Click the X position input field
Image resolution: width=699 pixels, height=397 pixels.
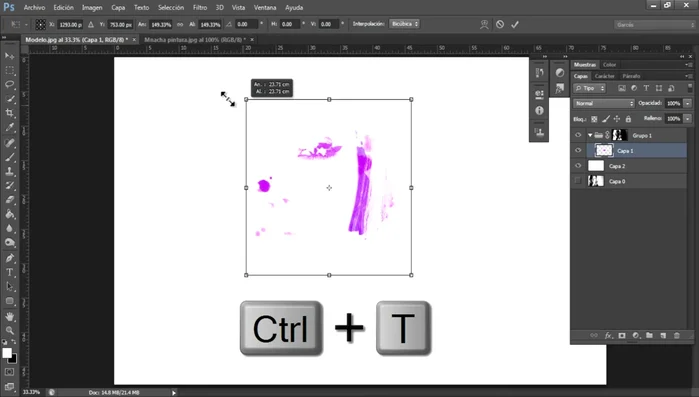pos(70,25)
